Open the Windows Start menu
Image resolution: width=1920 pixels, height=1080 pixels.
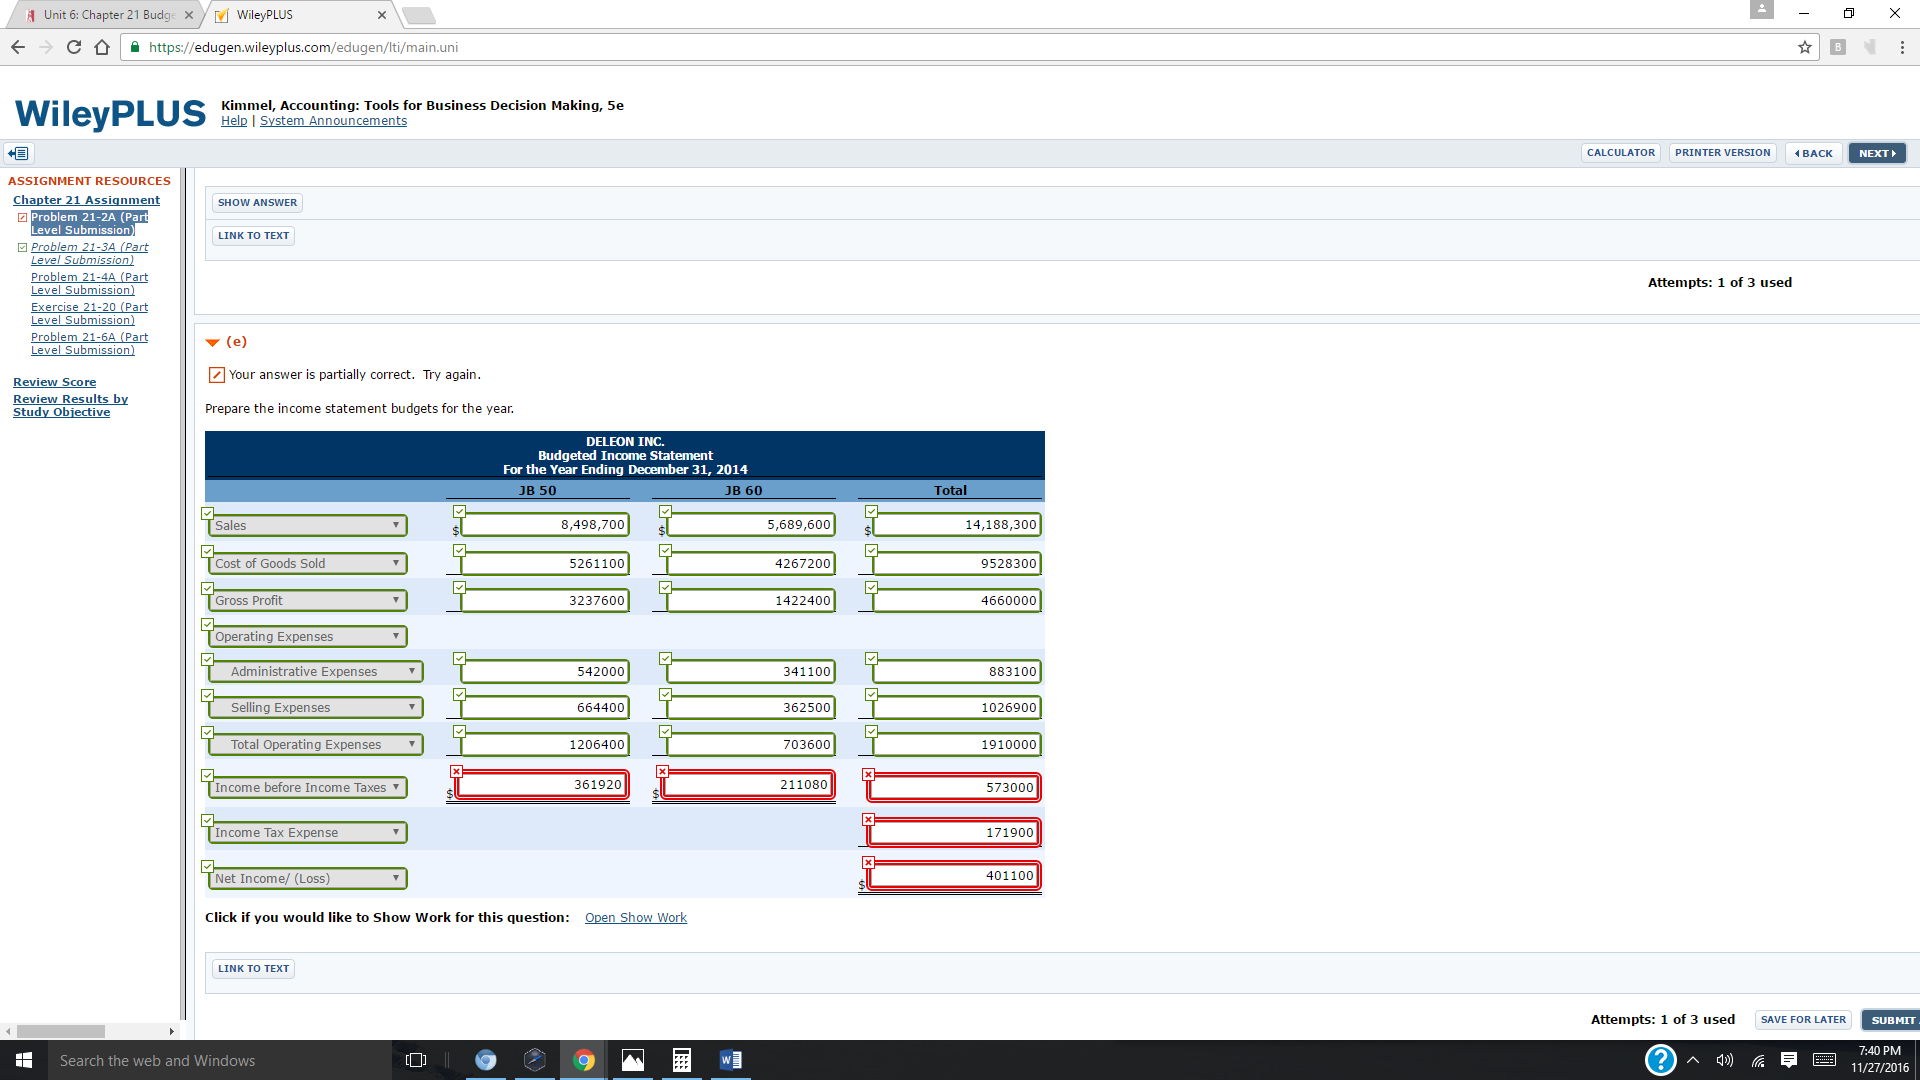click(x=24, y=1060)
